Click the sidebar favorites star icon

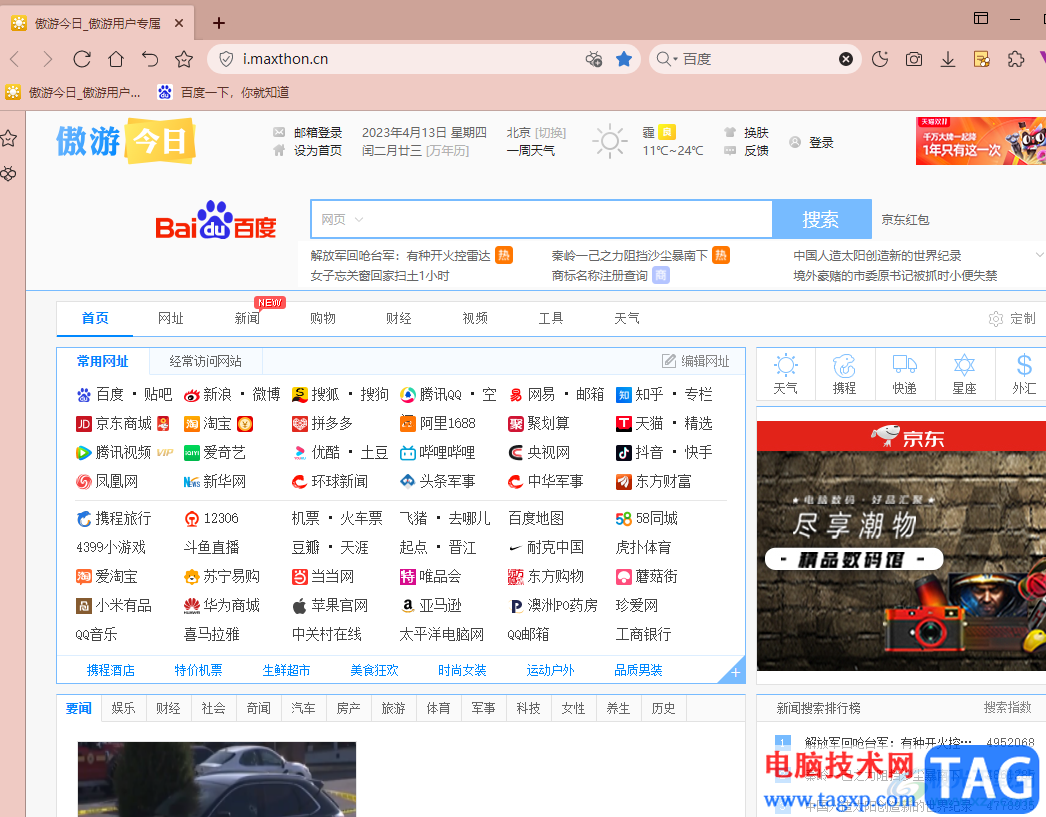(9, 139)
